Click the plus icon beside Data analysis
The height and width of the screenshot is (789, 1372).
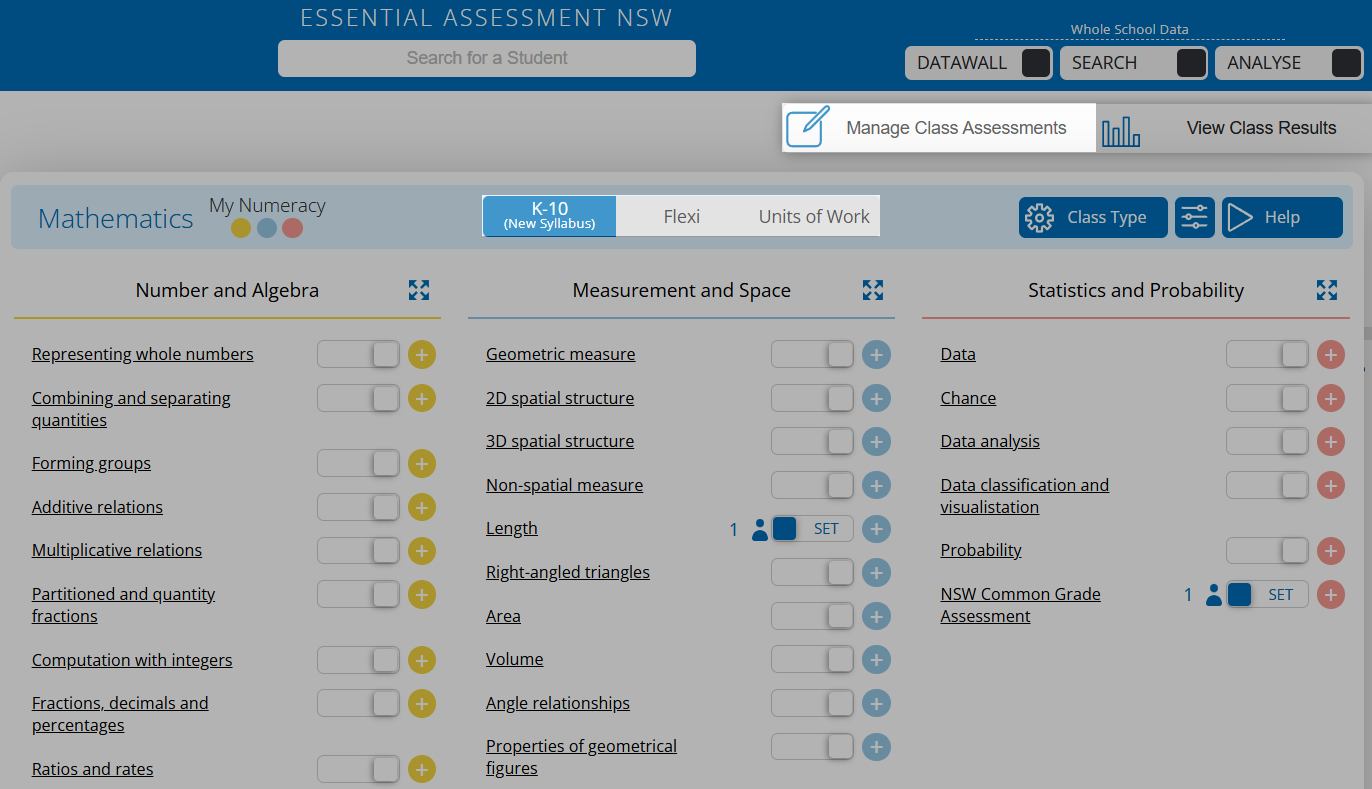(x=1330, y=441)
